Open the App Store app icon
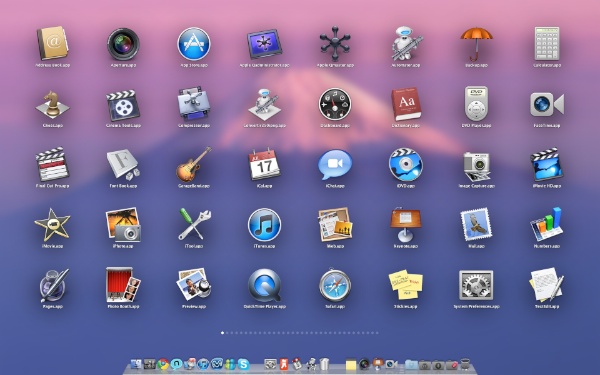 tap(194, 44)
